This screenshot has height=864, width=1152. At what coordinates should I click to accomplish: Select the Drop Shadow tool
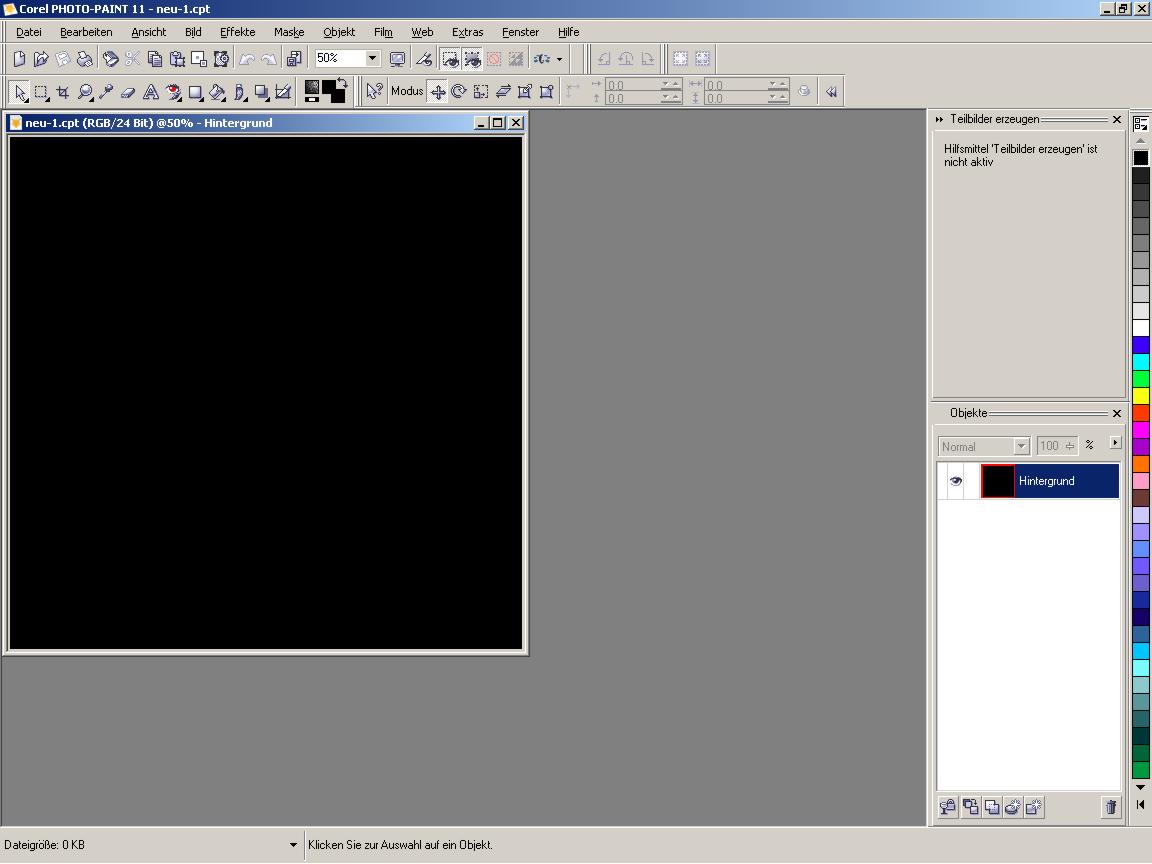[262, 92]
